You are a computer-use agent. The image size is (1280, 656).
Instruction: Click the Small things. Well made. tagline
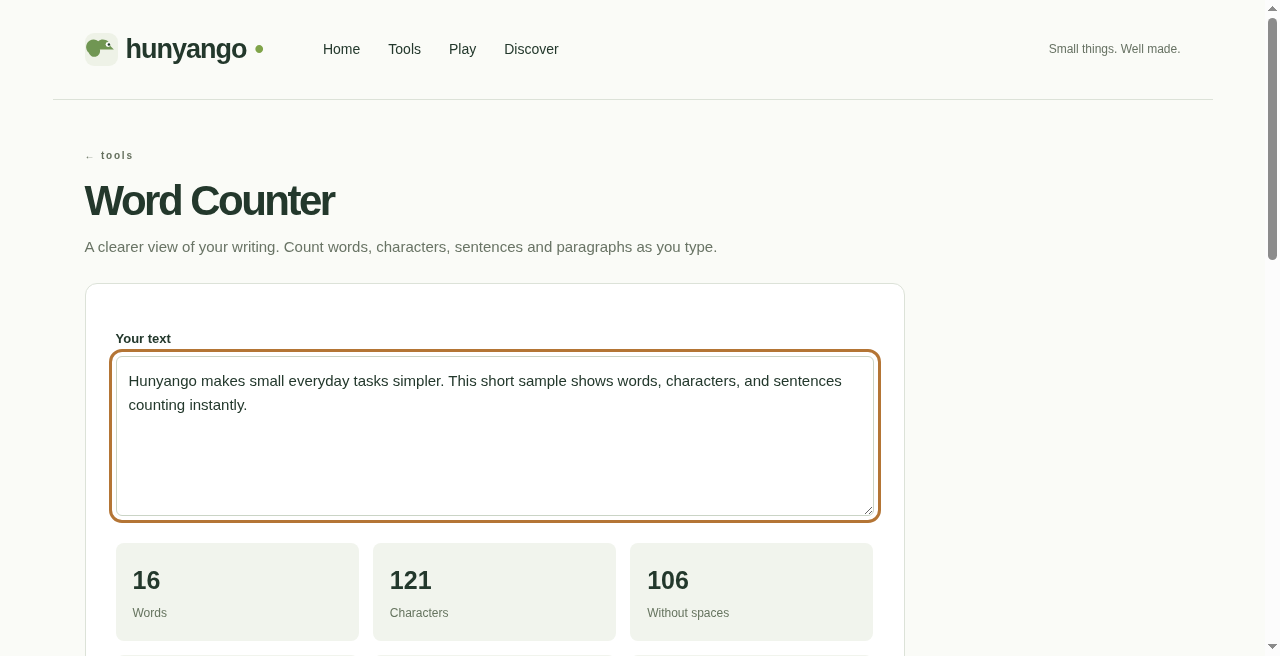(x=1114, y=49)
